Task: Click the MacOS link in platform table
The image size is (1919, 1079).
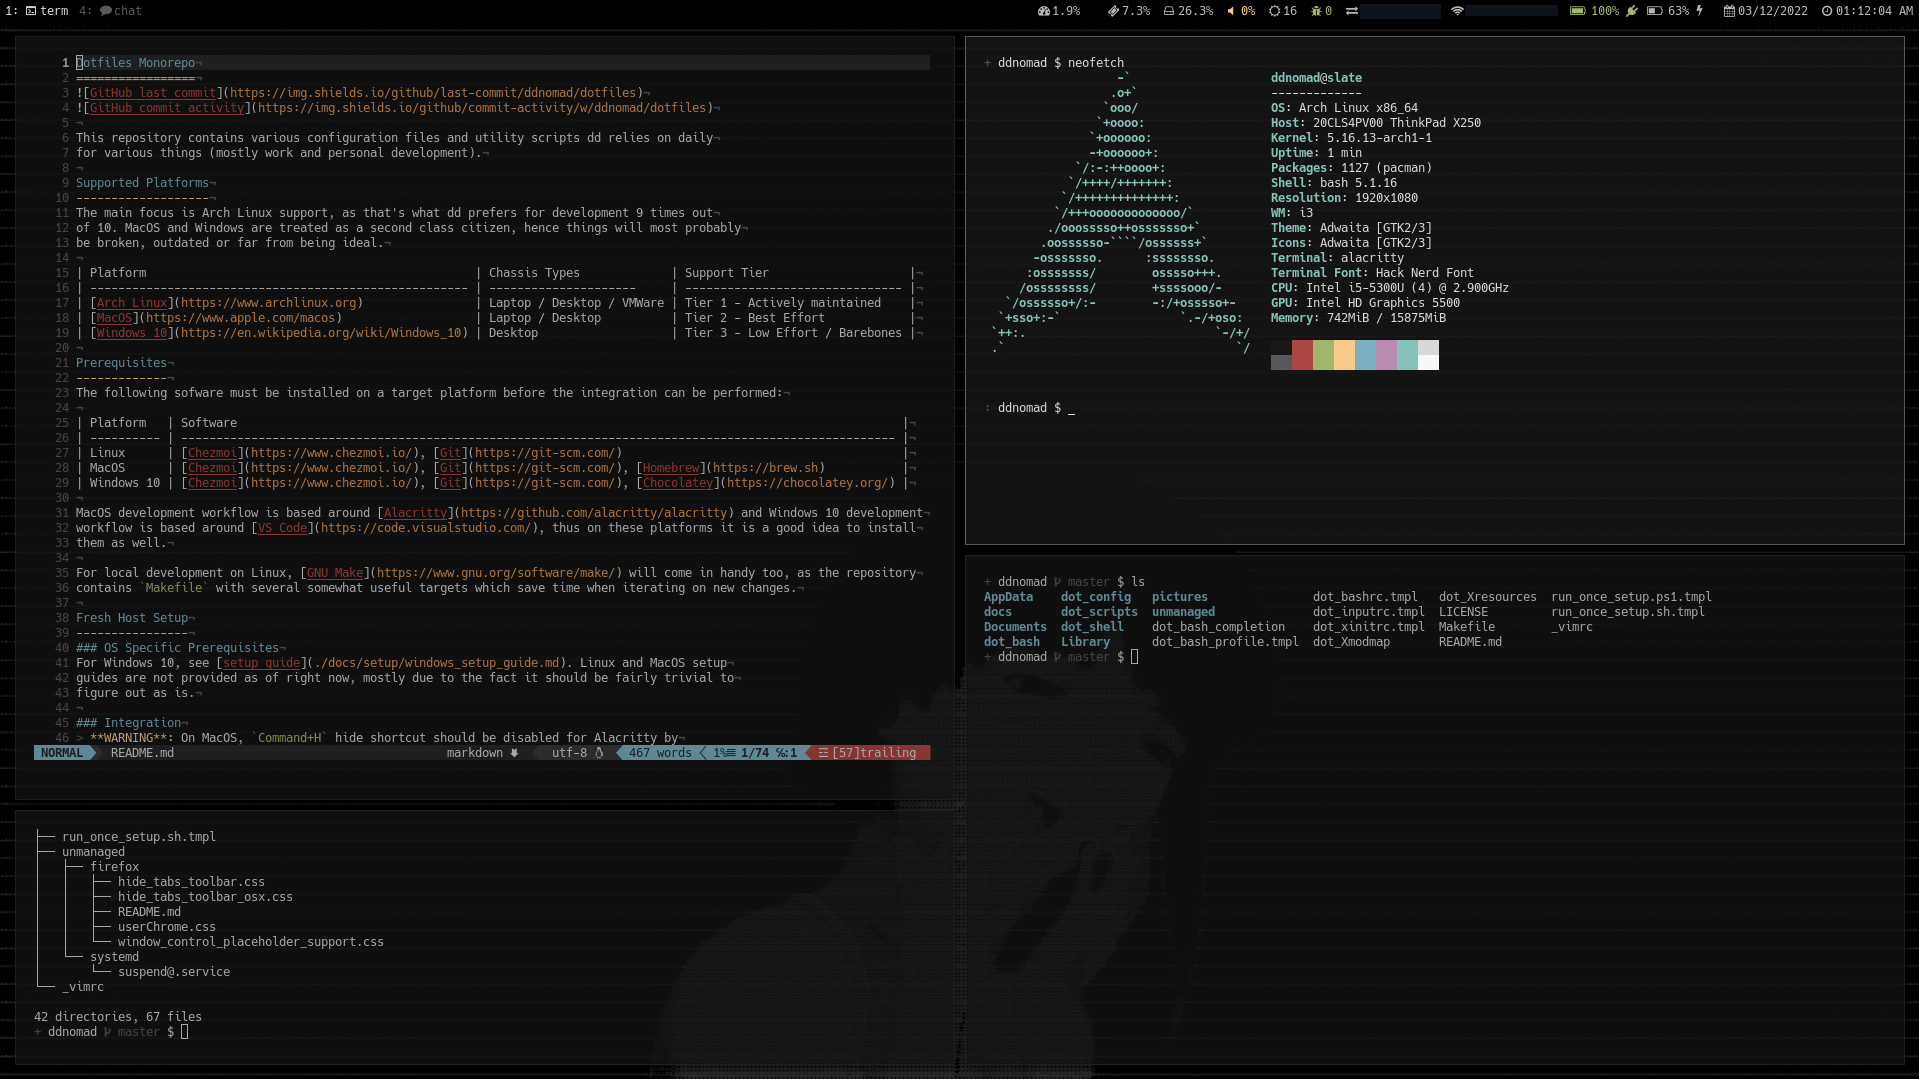Action: (114, 318)
